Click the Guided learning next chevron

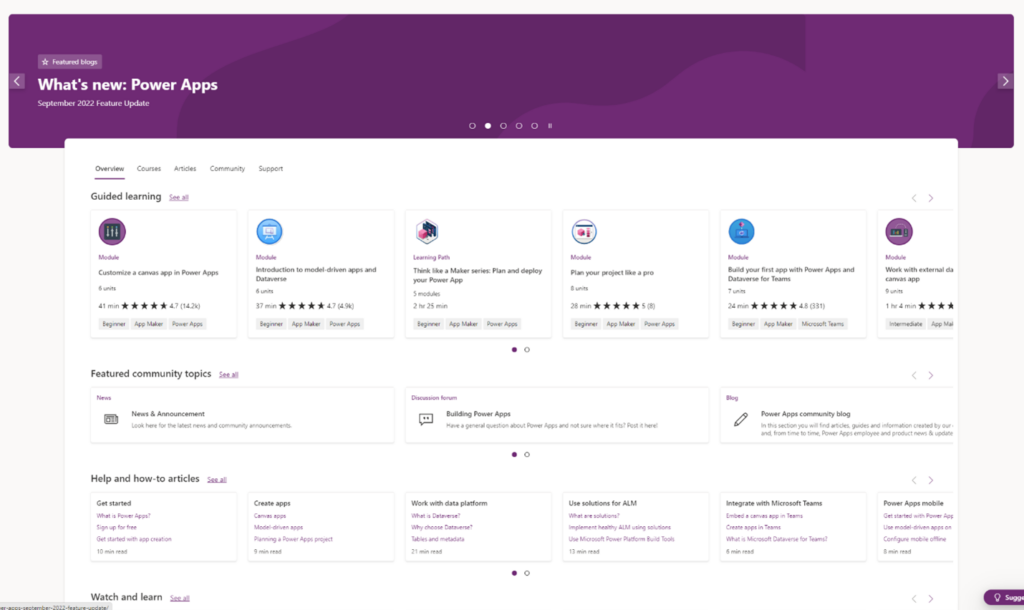point(930,197)
